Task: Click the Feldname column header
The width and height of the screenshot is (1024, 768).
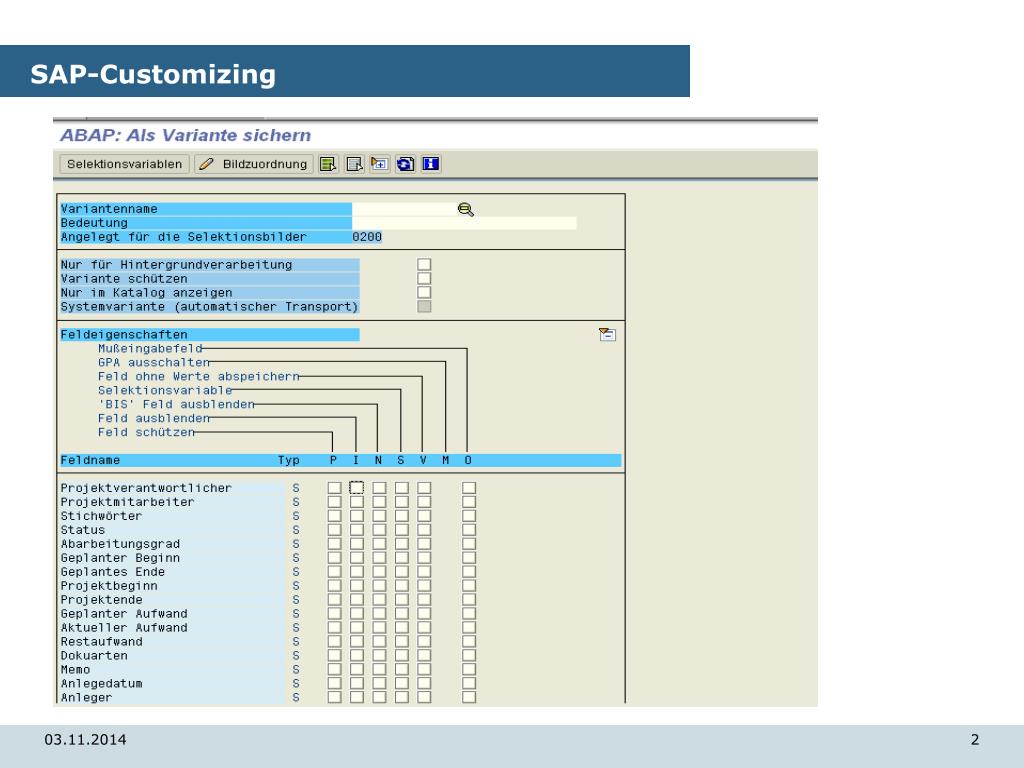Action: click(90, 460)
